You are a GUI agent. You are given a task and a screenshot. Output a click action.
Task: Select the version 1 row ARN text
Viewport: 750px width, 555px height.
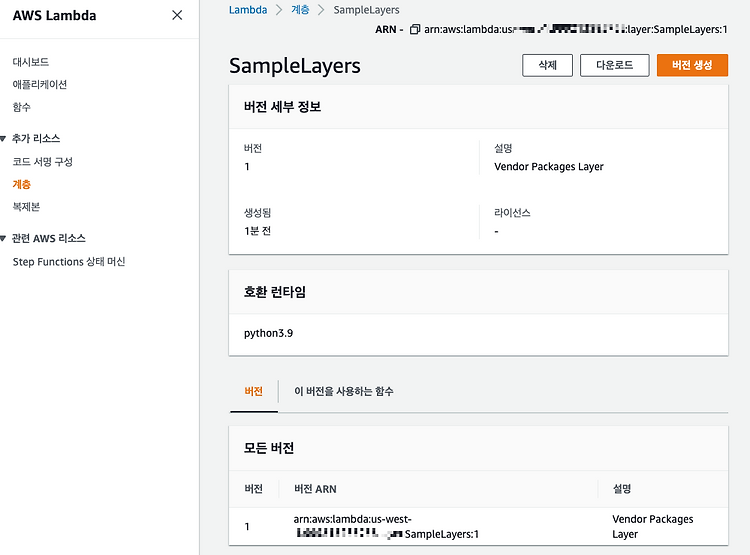[x=386, y=526]
